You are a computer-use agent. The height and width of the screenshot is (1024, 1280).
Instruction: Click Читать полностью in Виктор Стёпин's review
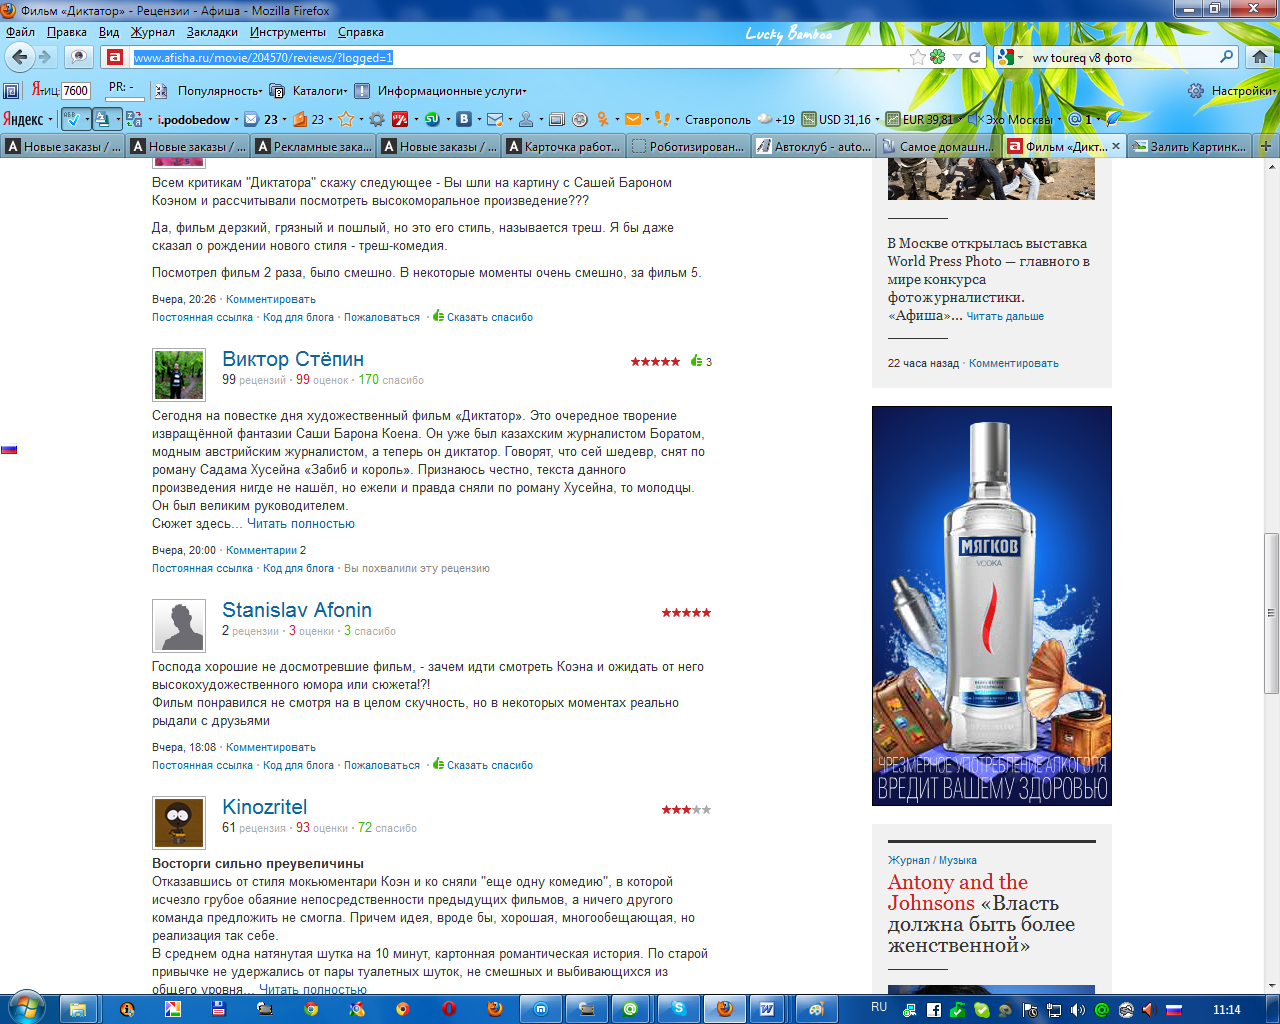[x=301, y=523]
